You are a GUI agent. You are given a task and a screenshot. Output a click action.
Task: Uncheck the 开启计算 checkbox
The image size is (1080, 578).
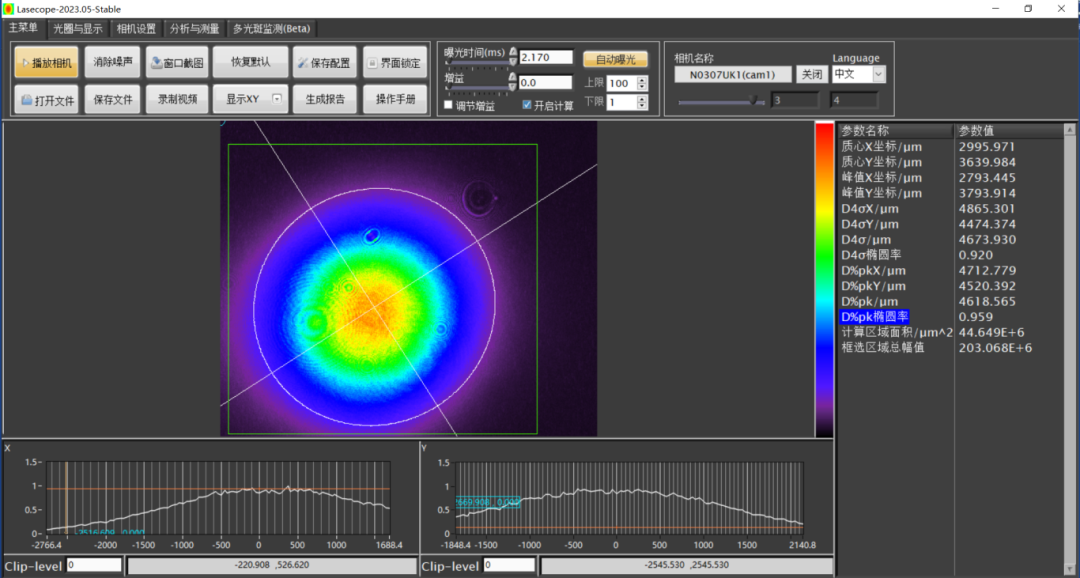[528, 105]
